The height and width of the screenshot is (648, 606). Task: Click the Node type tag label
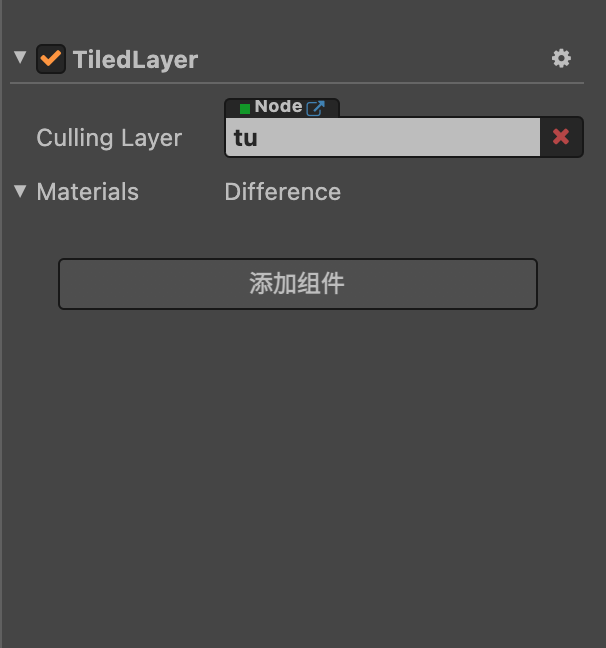[x=278, y=107]
